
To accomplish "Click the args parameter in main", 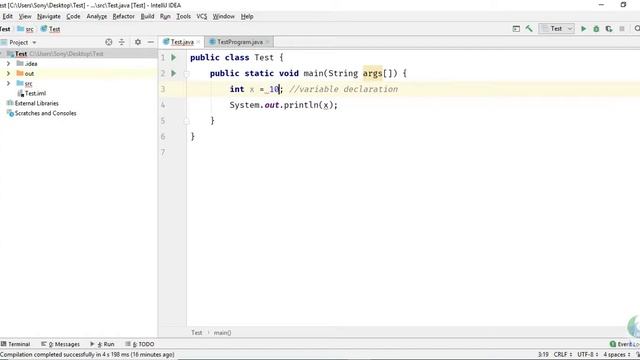I will tap(372, 73).
